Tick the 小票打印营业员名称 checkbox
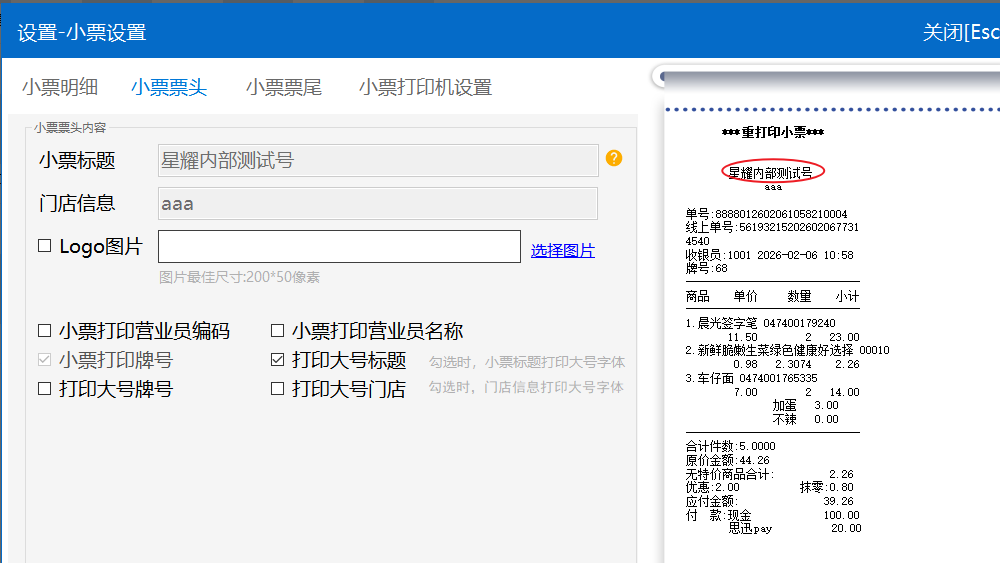Image resolution: width=1000 pixels, height=563 pixels. click(278, 331)
